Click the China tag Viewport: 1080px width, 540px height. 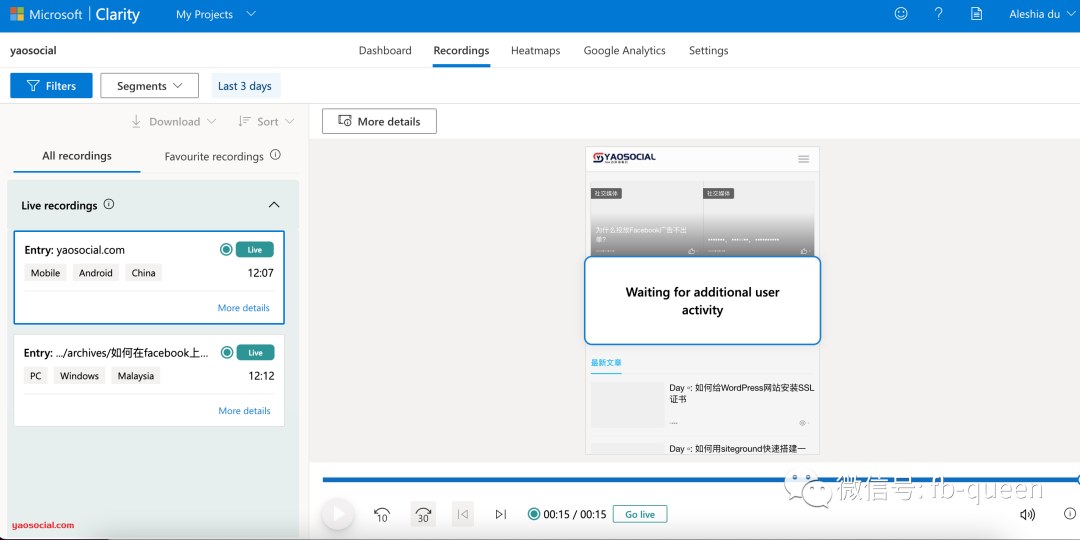click(143, 273)
